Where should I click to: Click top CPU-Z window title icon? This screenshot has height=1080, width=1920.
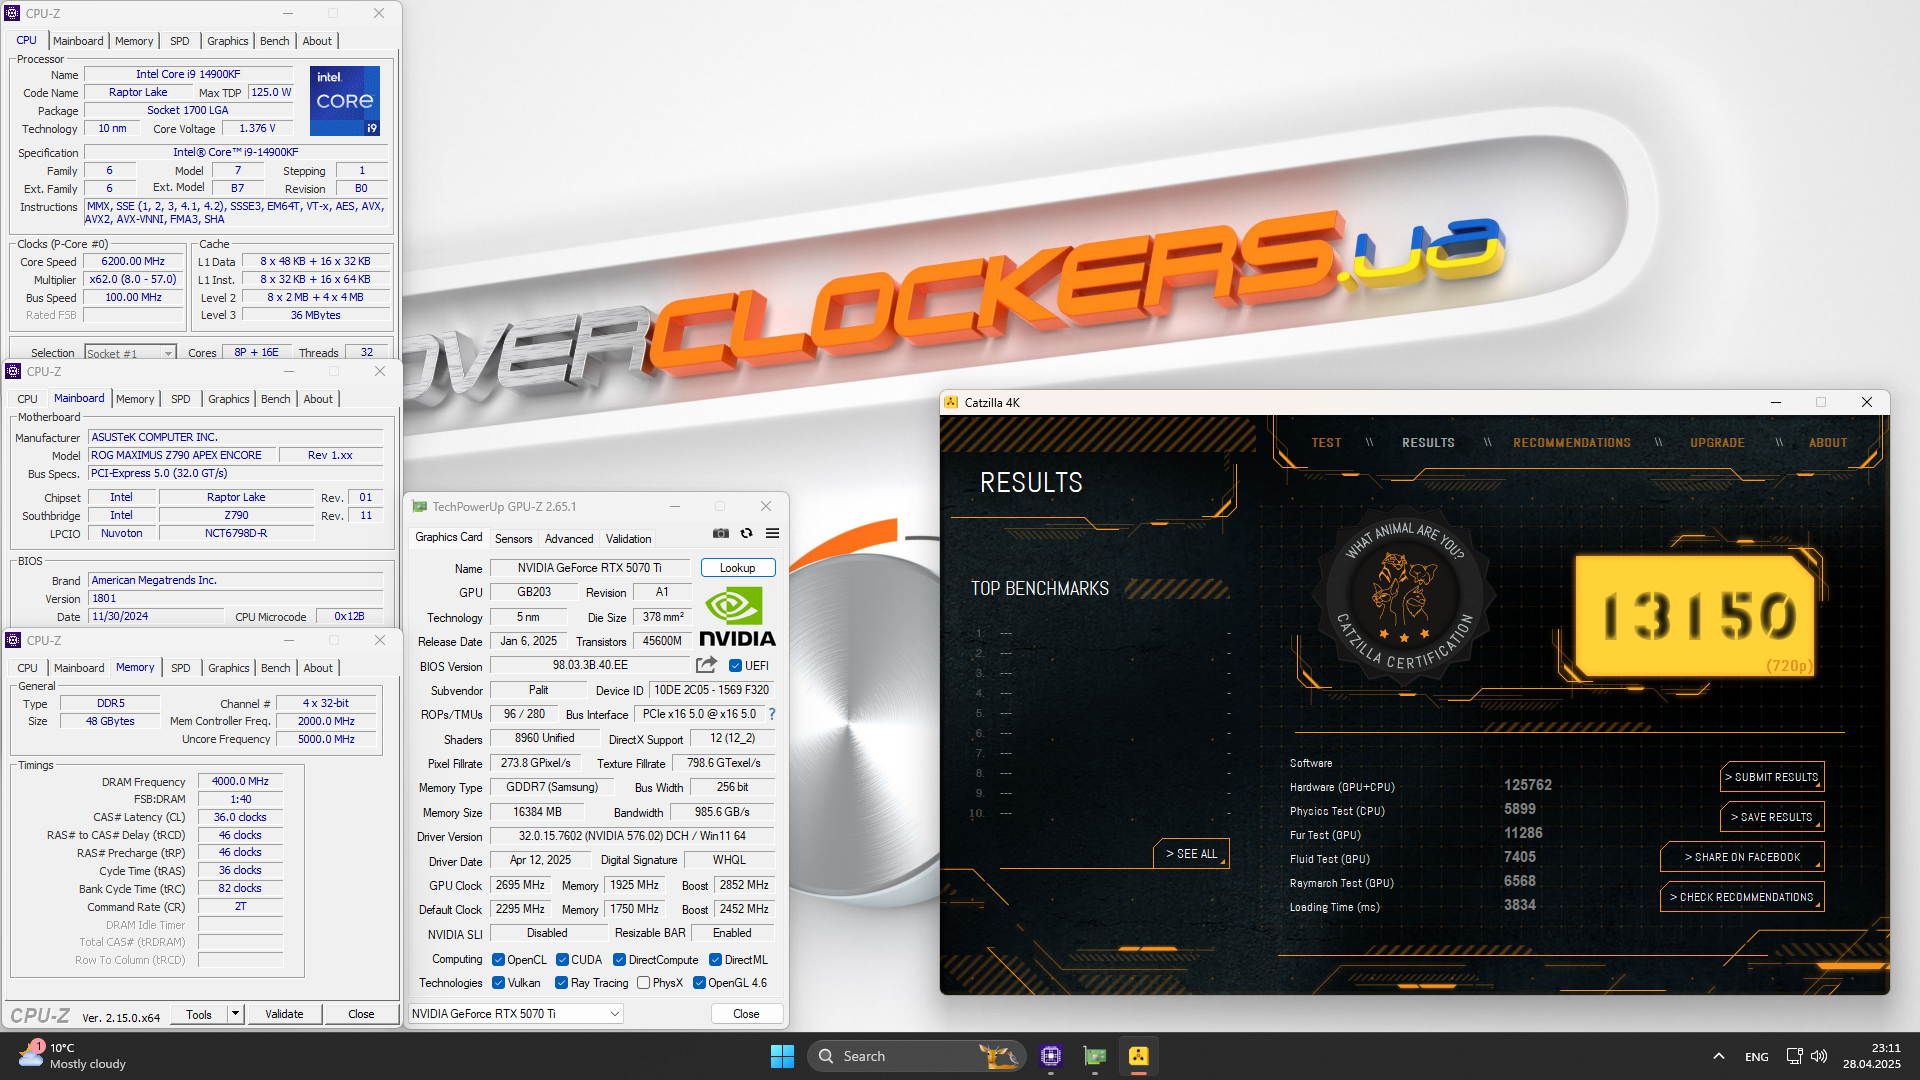coord(12,13)
